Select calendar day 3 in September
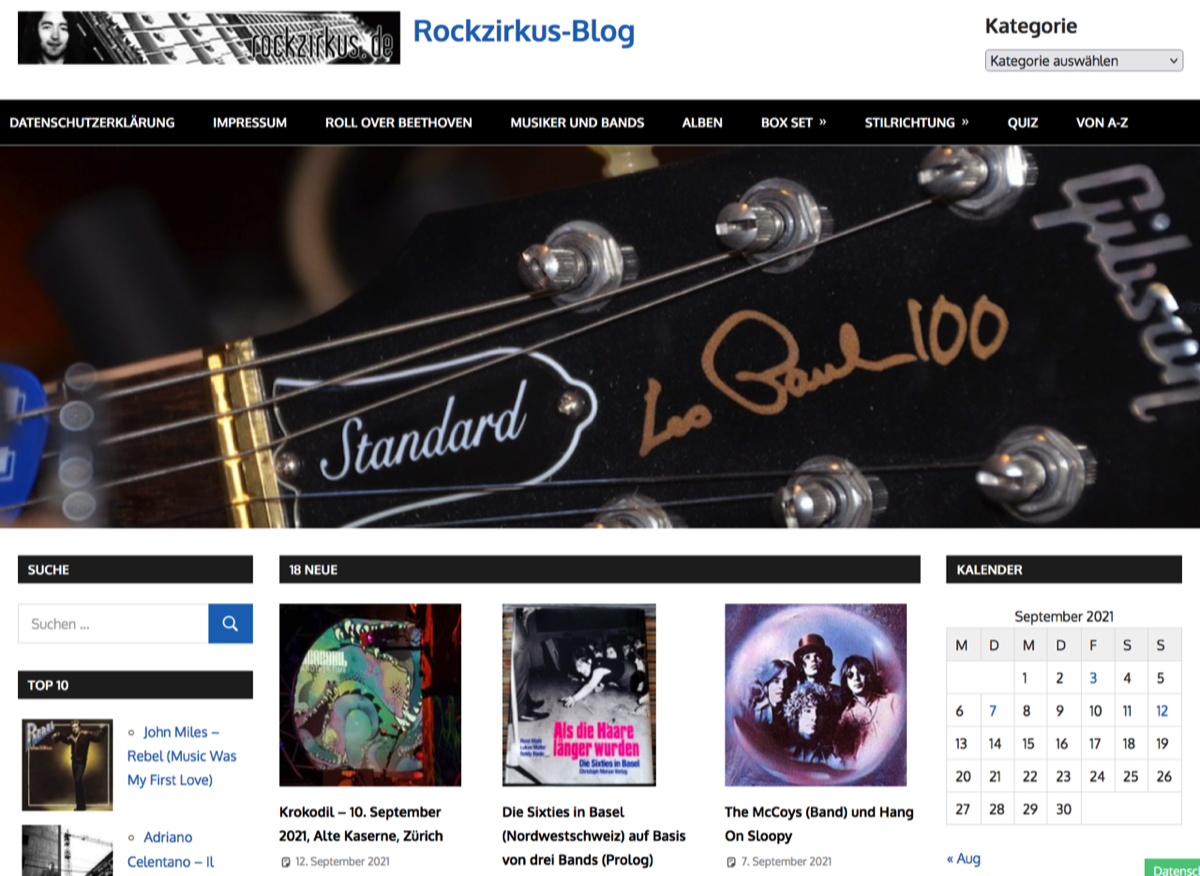 (x=1093, y=678)
